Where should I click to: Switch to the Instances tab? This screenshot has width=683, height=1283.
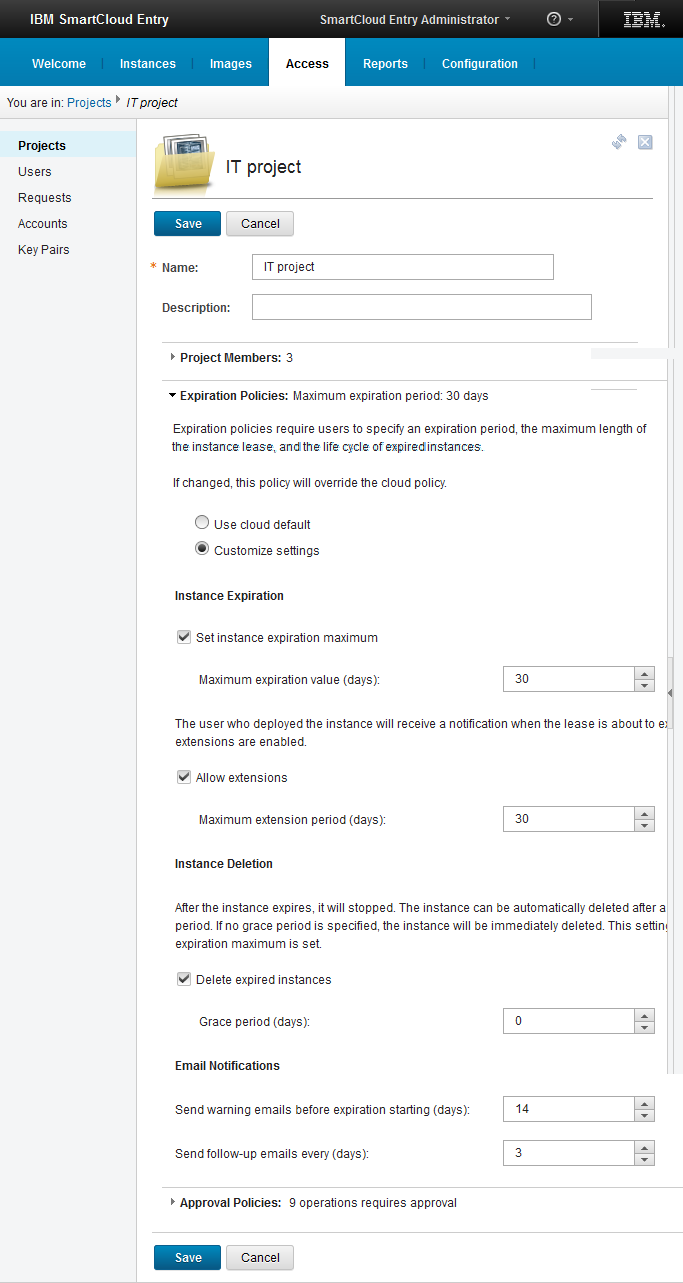(x=147, y=64)
